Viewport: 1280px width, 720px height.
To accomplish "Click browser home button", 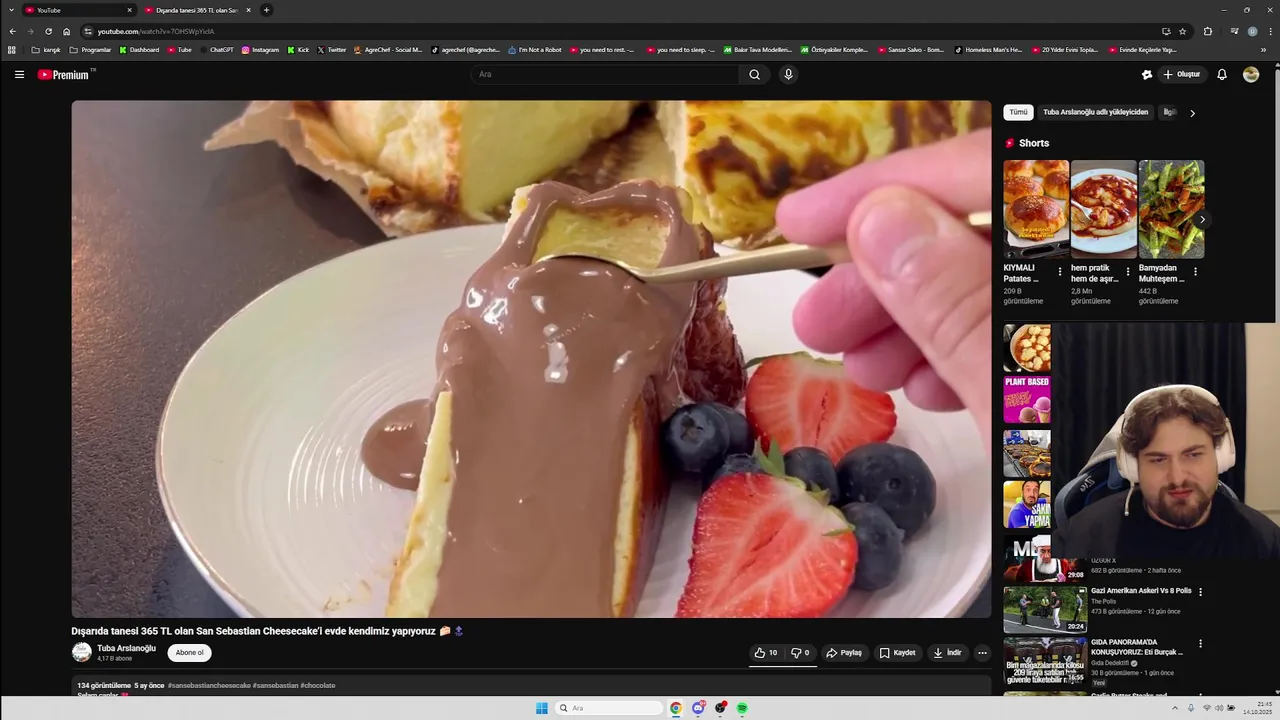I will pyautogui.click(x=66, y=31).
